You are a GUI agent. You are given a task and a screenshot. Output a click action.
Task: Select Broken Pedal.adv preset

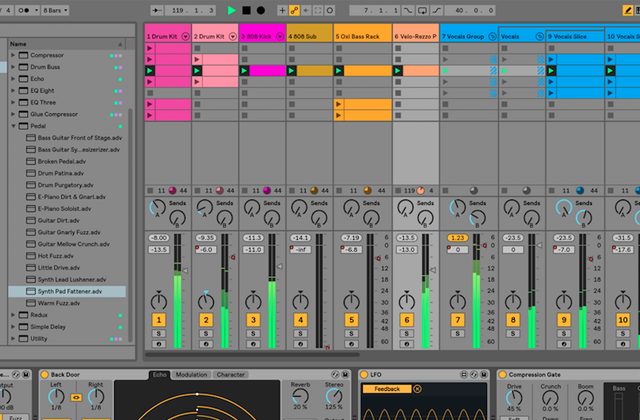coord(62,162)
